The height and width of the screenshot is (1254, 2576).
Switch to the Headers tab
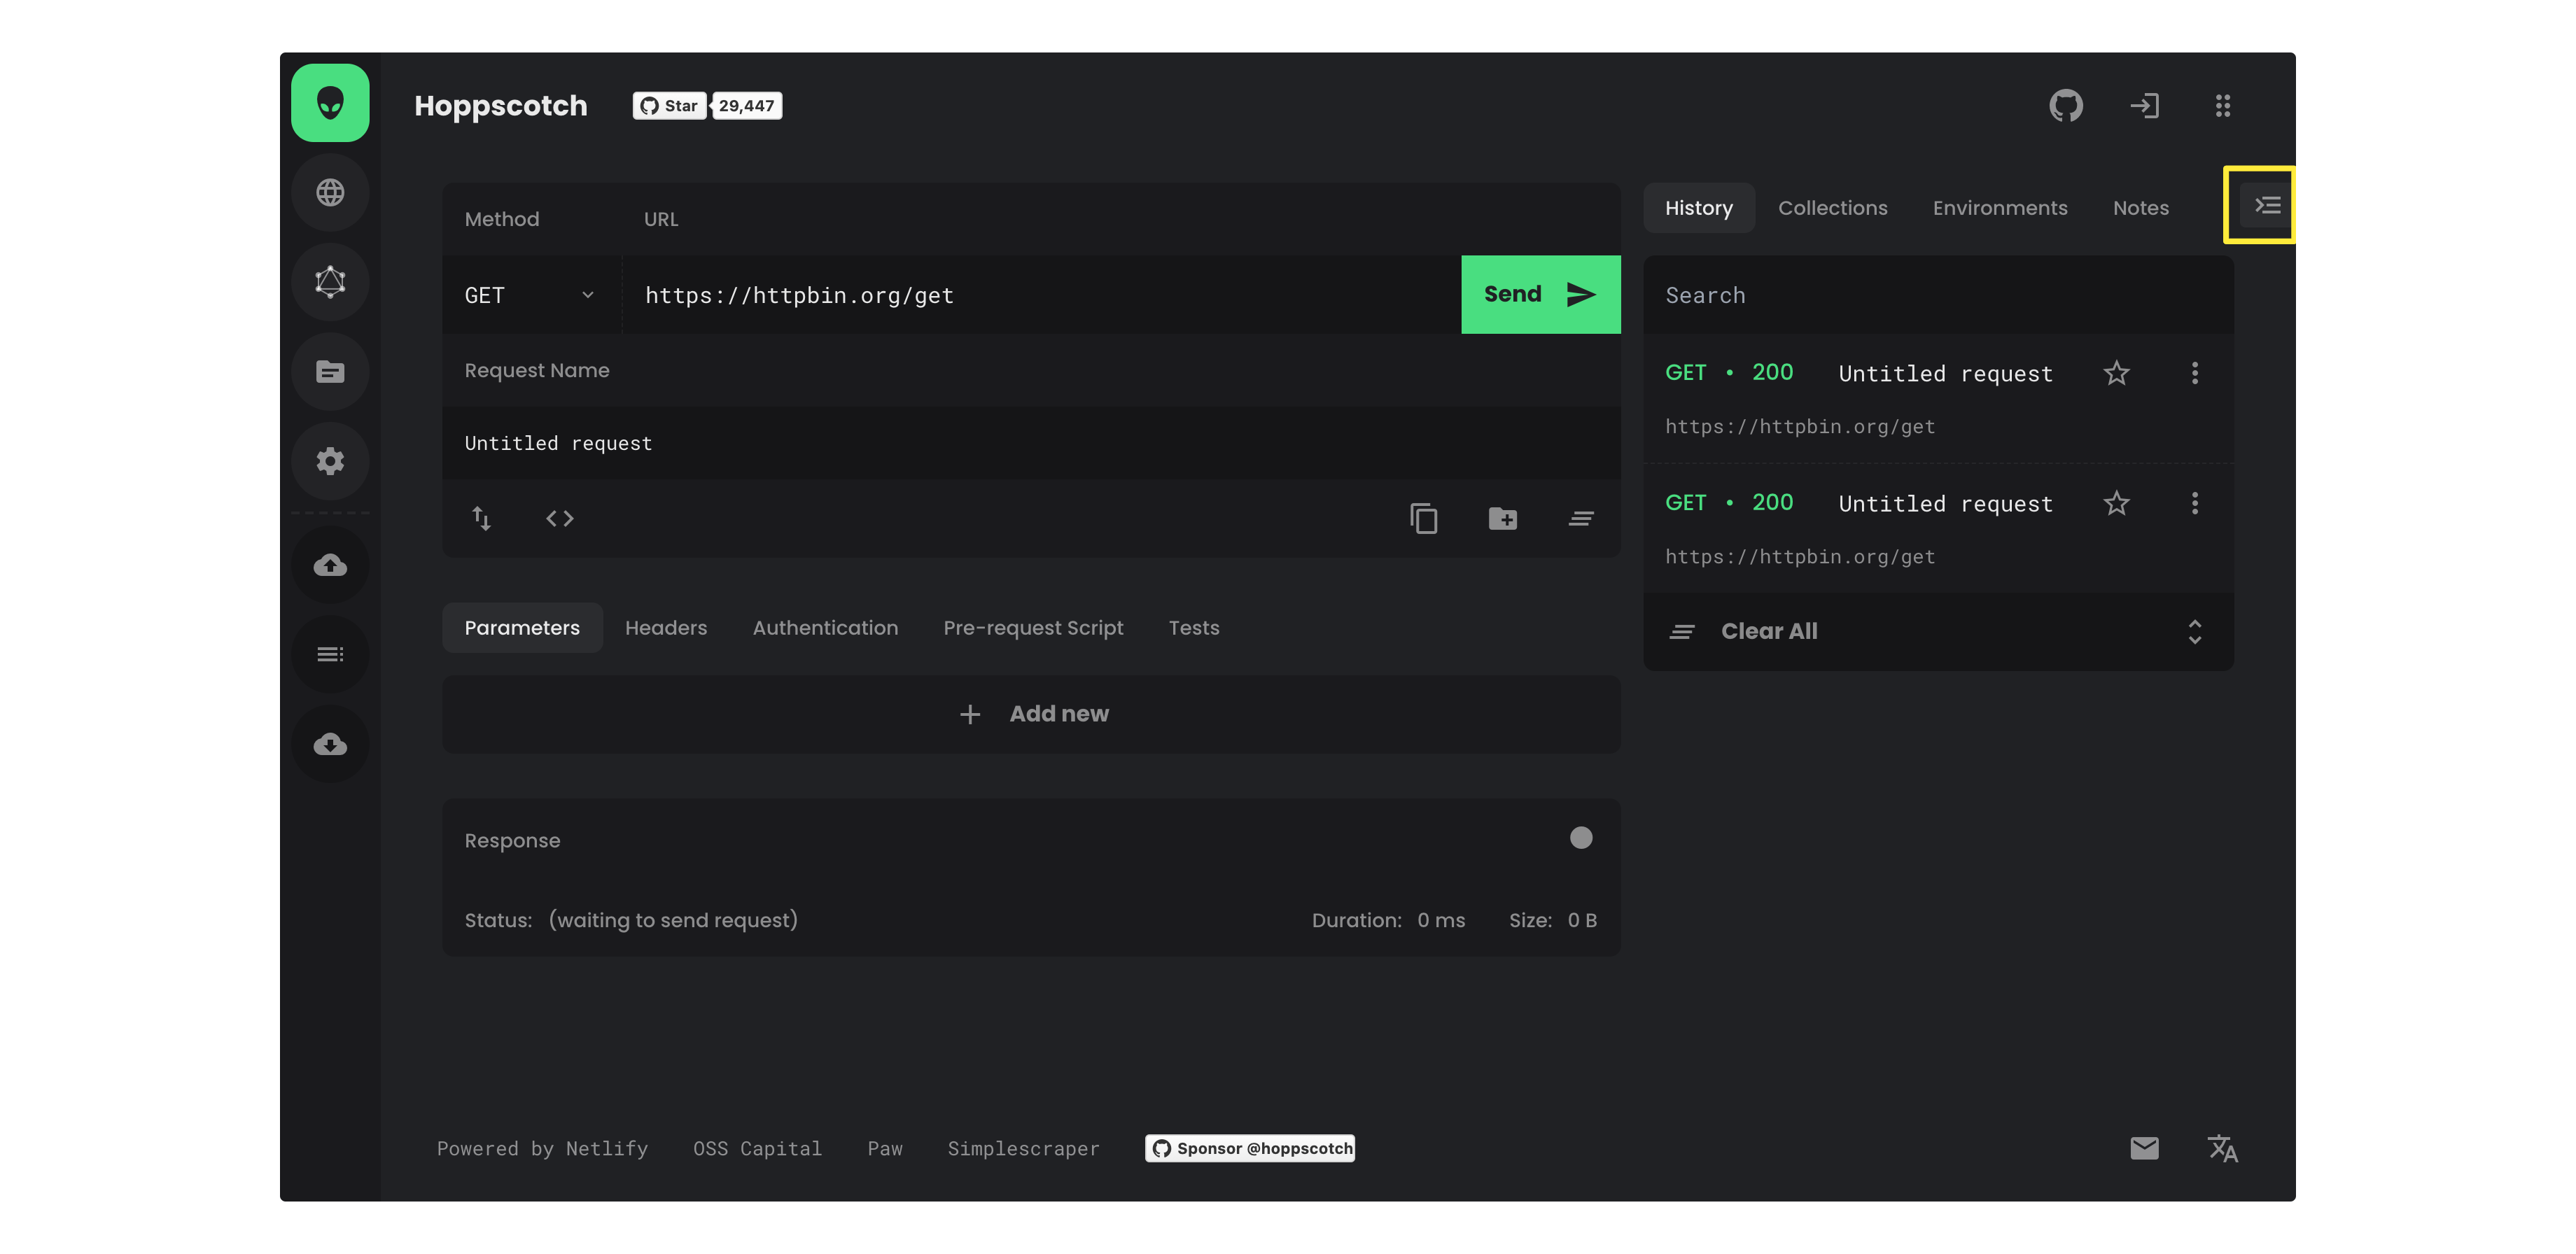point(665,628)
